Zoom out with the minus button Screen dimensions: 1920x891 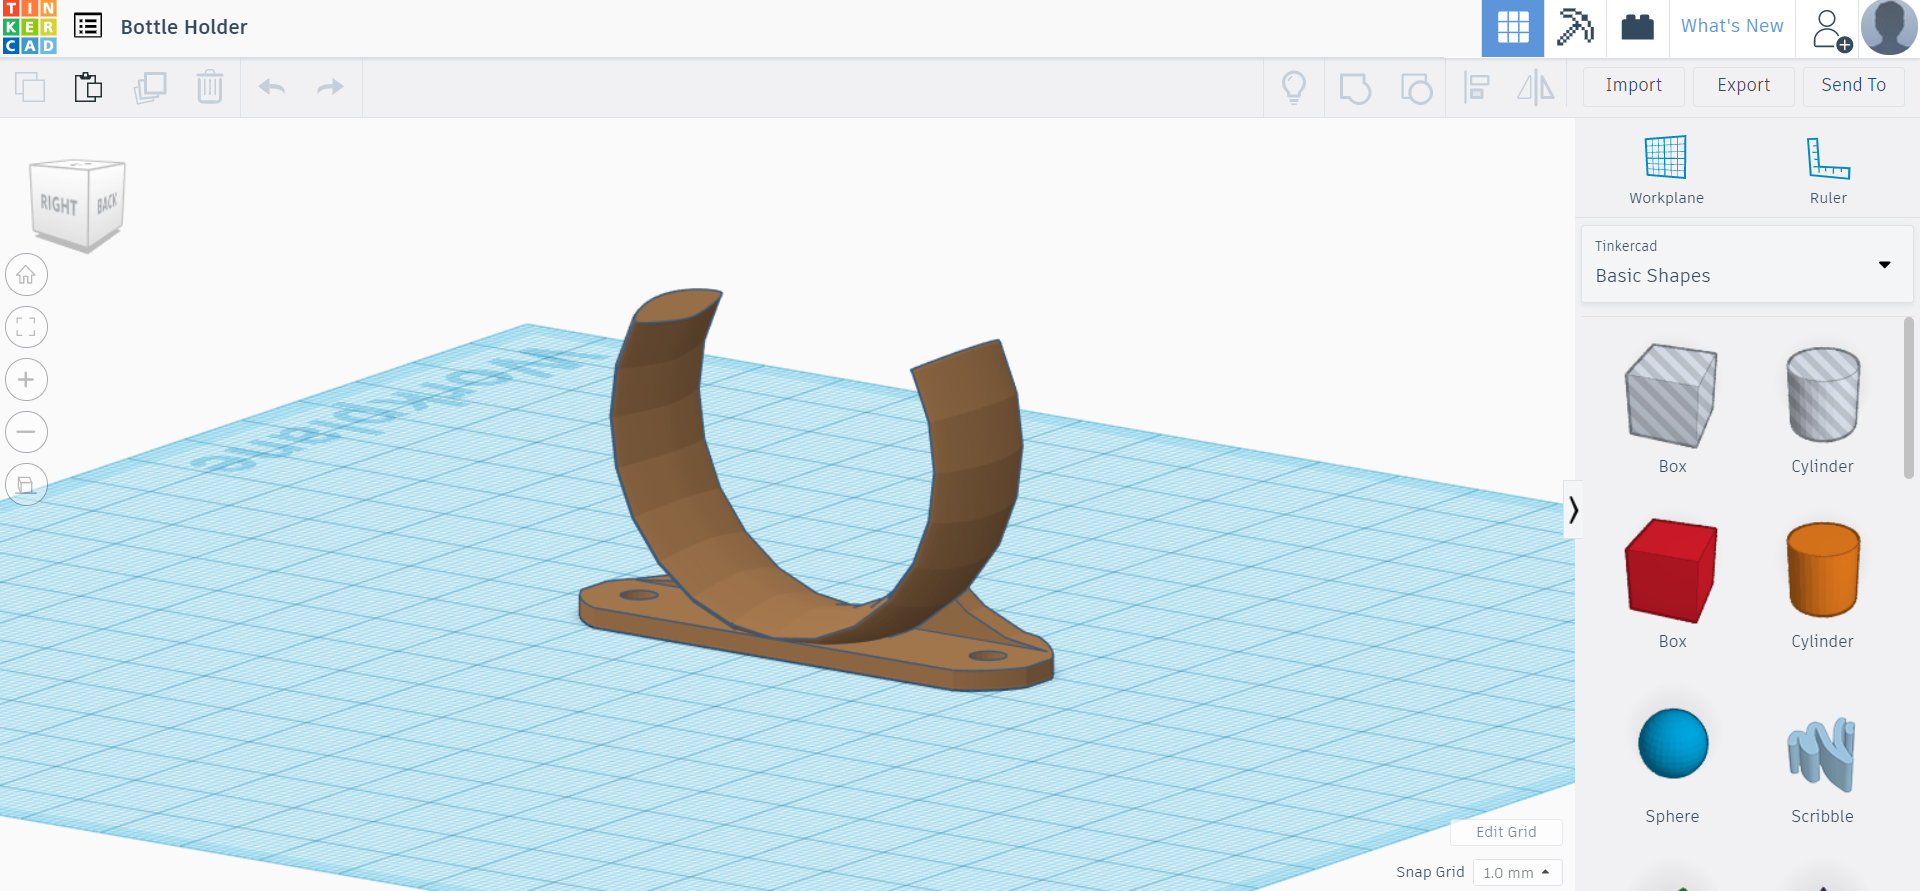(27, 432)
